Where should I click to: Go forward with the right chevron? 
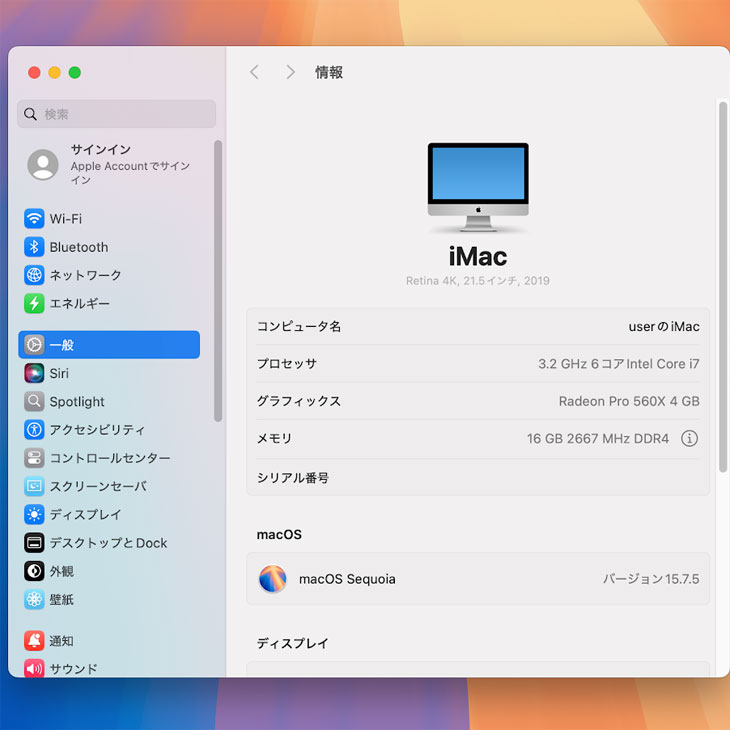290,72
